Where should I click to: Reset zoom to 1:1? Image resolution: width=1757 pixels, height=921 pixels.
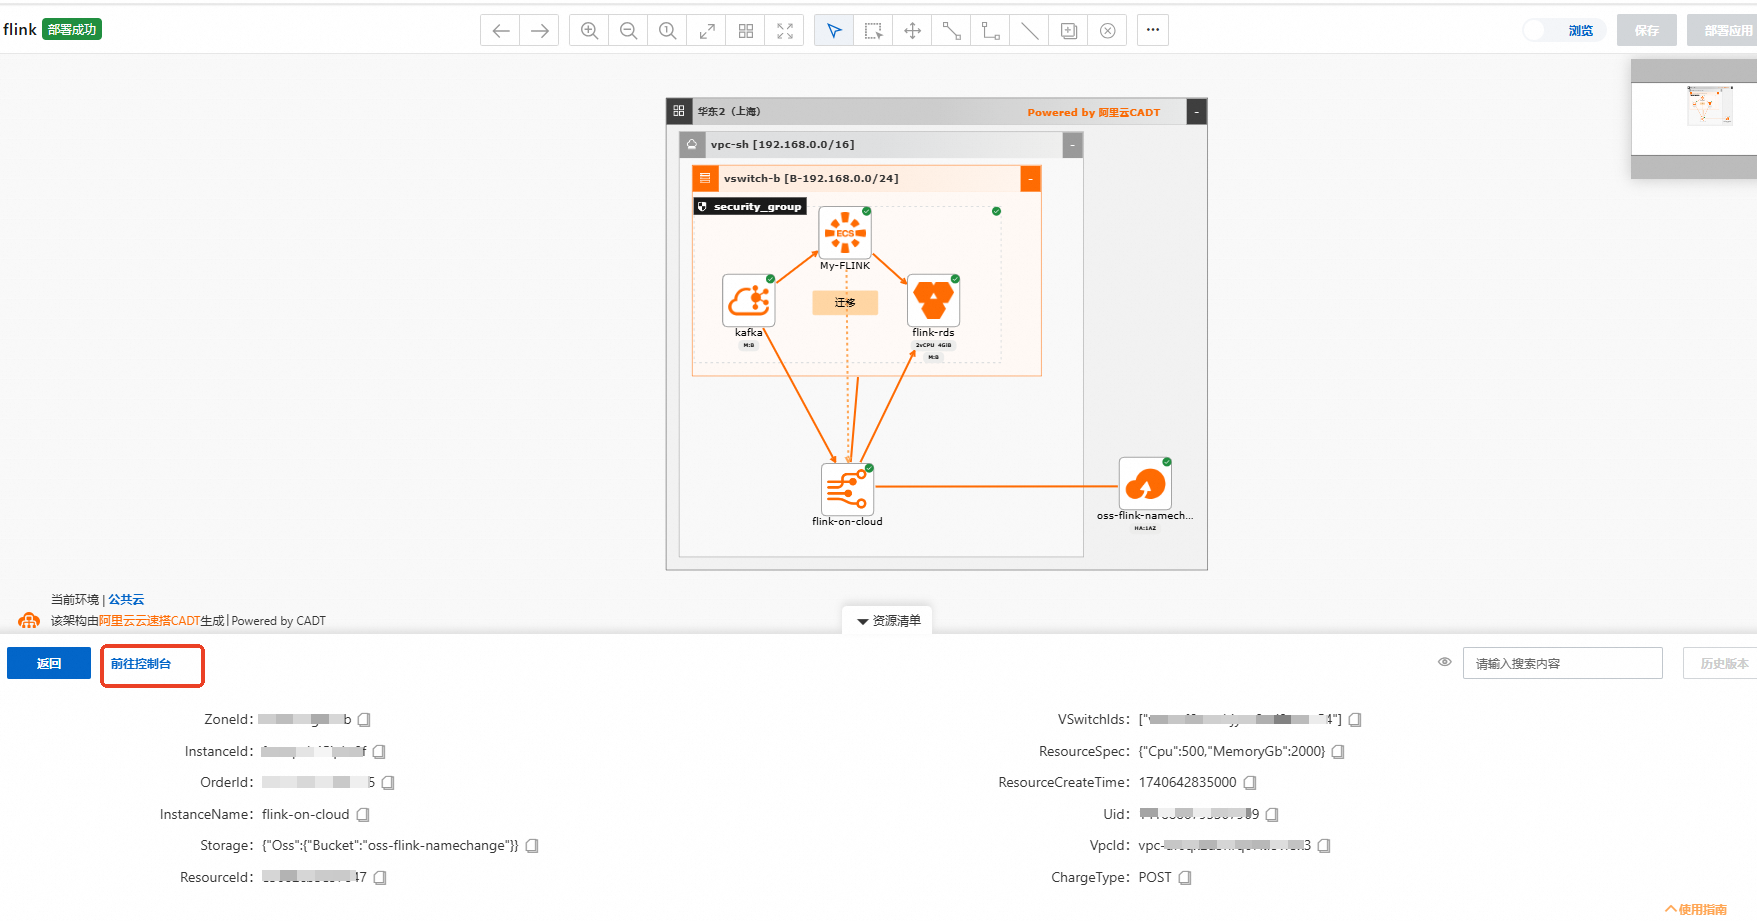(x=667, y=31)
